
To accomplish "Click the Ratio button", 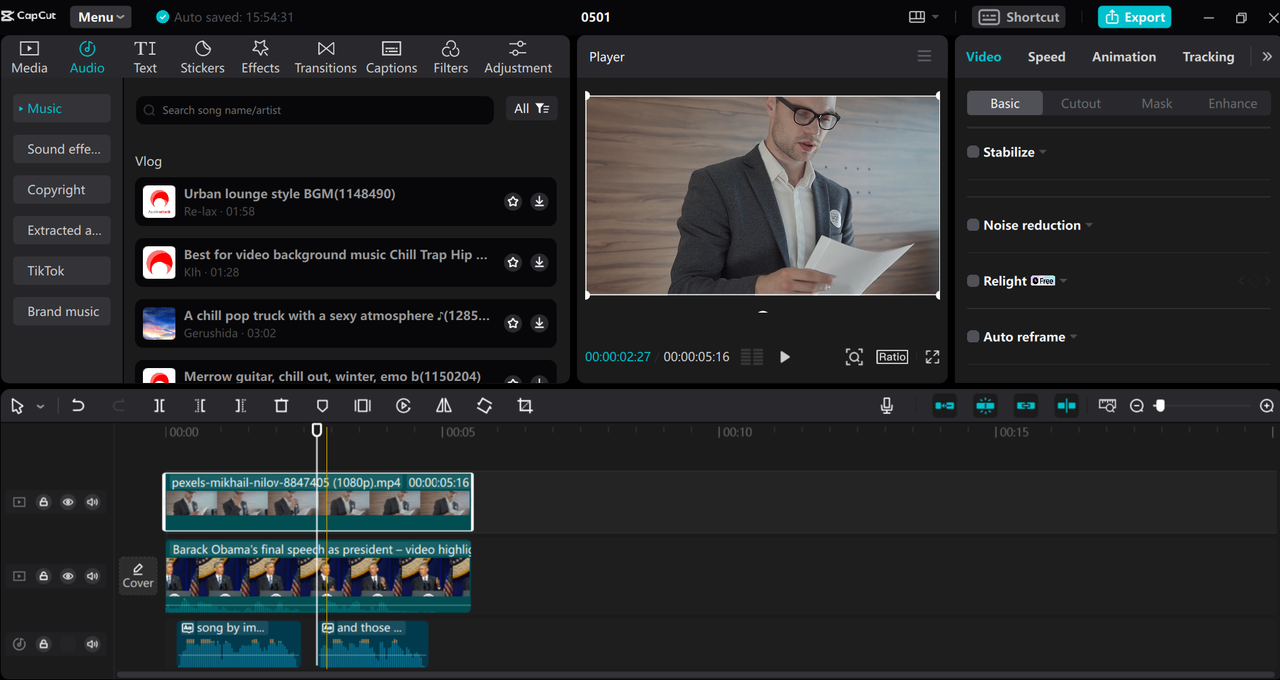I will [892, 357].
